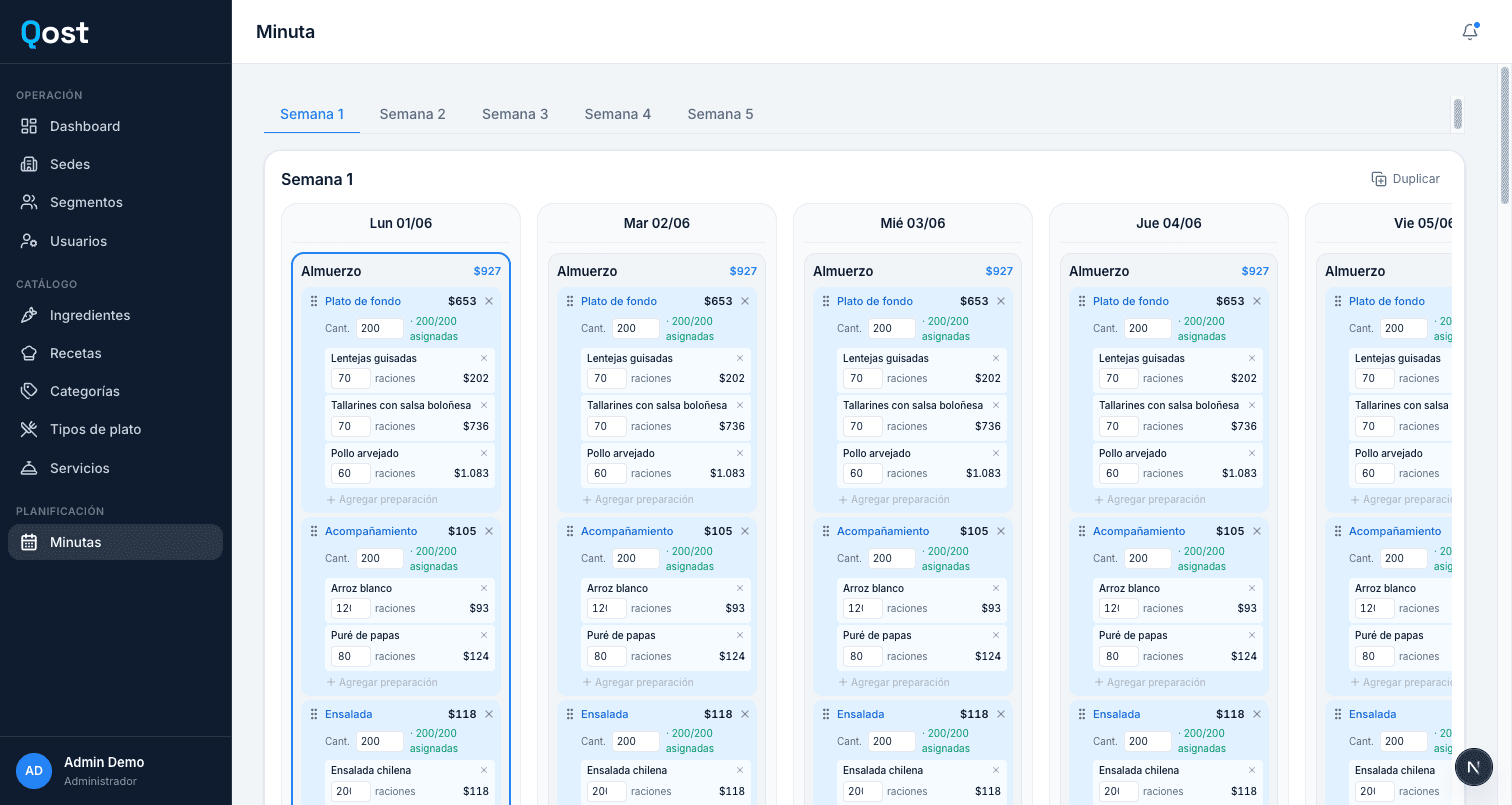Click Monday's Acompañamiento title link
The height and width of the screenshot is (805, 1512).
pyautogui.click(x=371, y=531)
